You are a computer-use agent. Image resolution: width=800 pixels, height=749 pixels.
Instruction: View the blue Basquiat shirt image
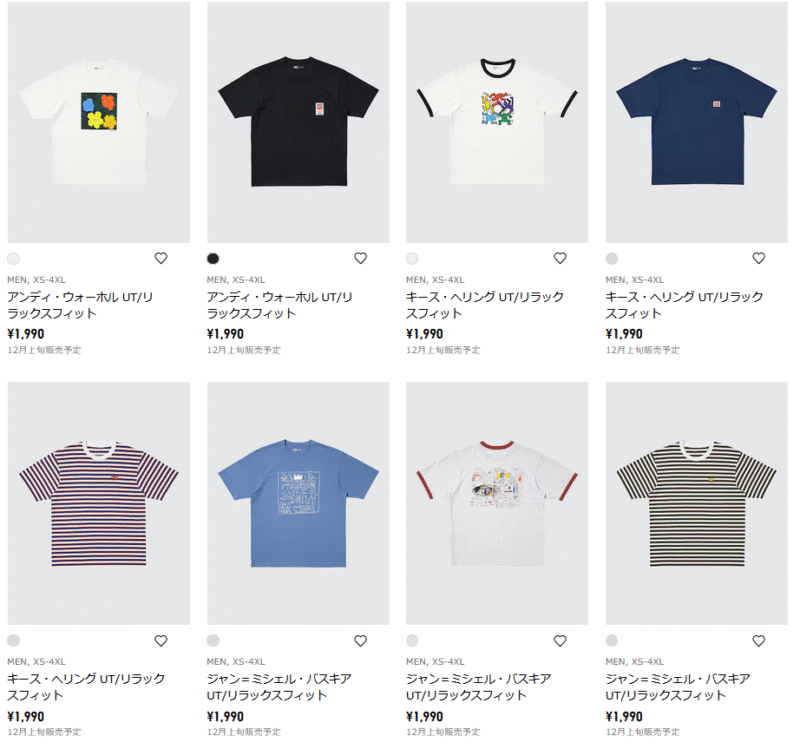[298, 503]
